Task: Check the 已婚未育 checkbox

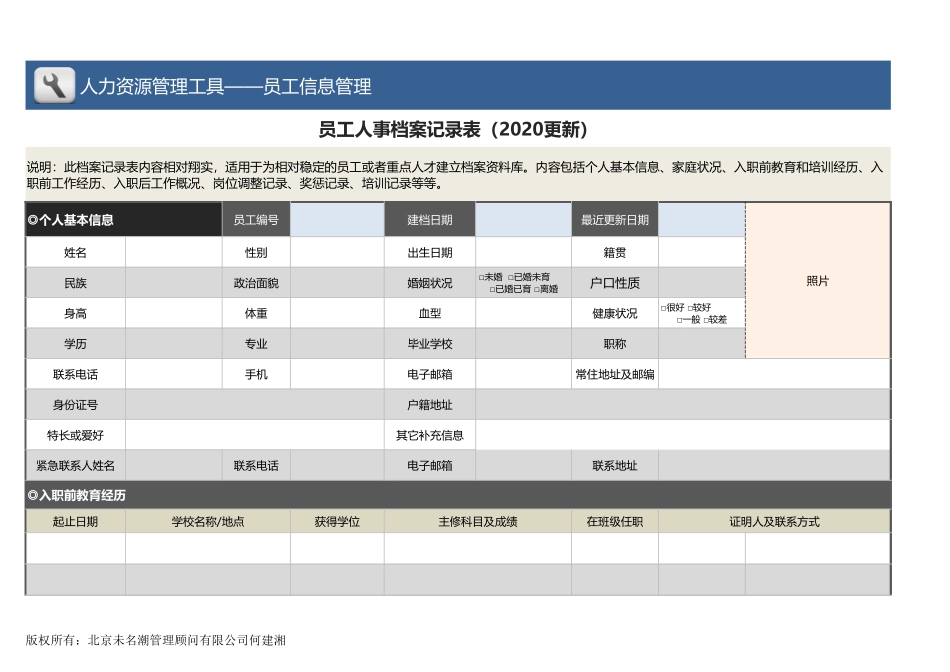Action: [x=512, y=277]
